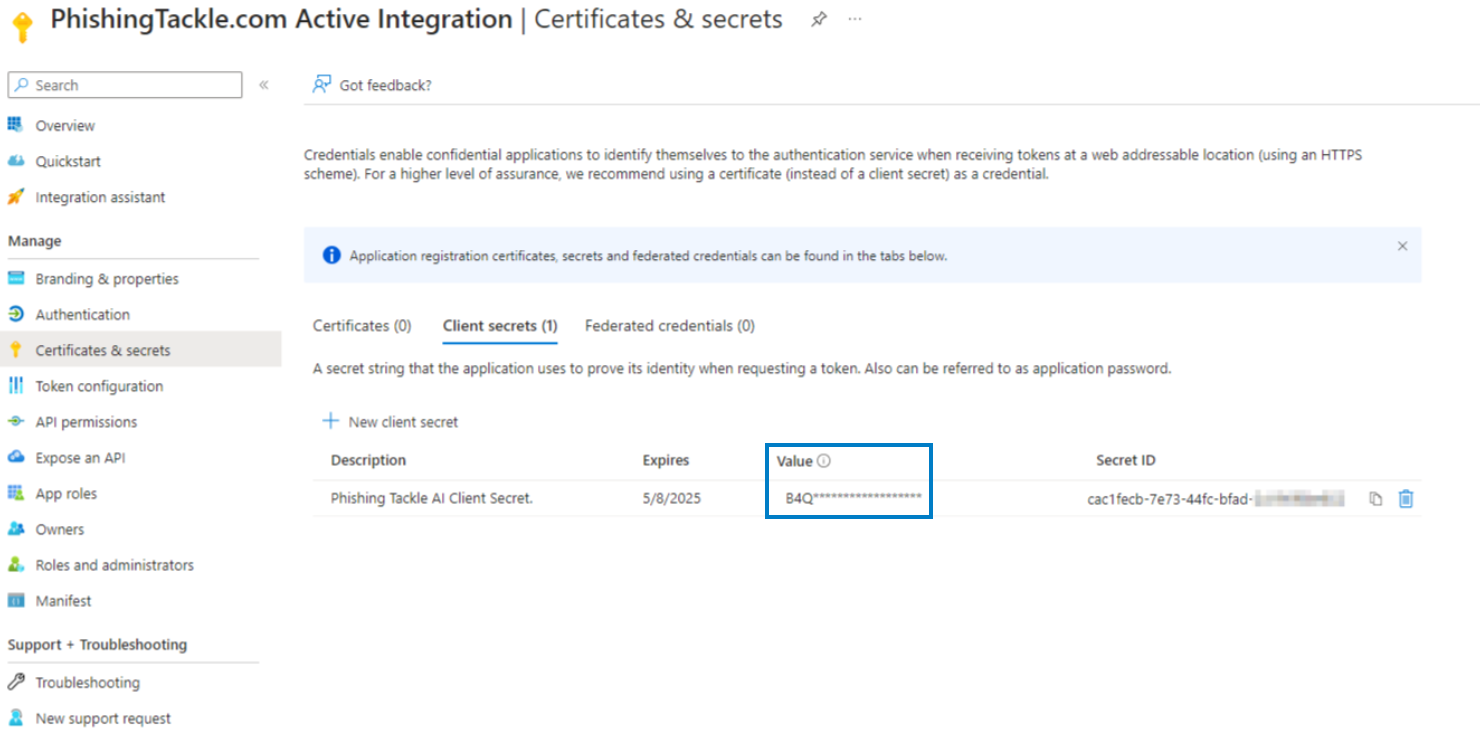Screen dimensions: 1480x755
Task: Select Certificates & secrets in sidebar
Action: click(x=103, y=350)
